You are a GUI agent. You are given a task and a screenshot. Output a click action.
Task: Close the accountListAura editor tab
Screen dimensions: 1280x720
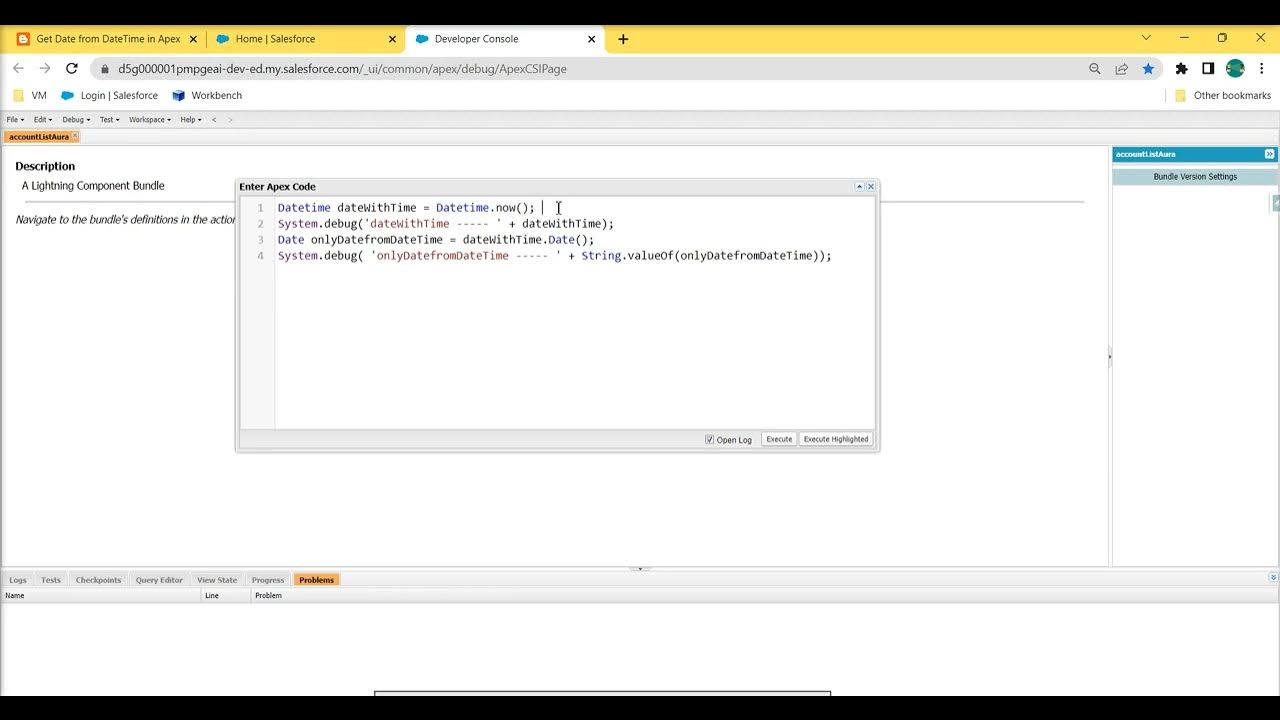point(75,136)
